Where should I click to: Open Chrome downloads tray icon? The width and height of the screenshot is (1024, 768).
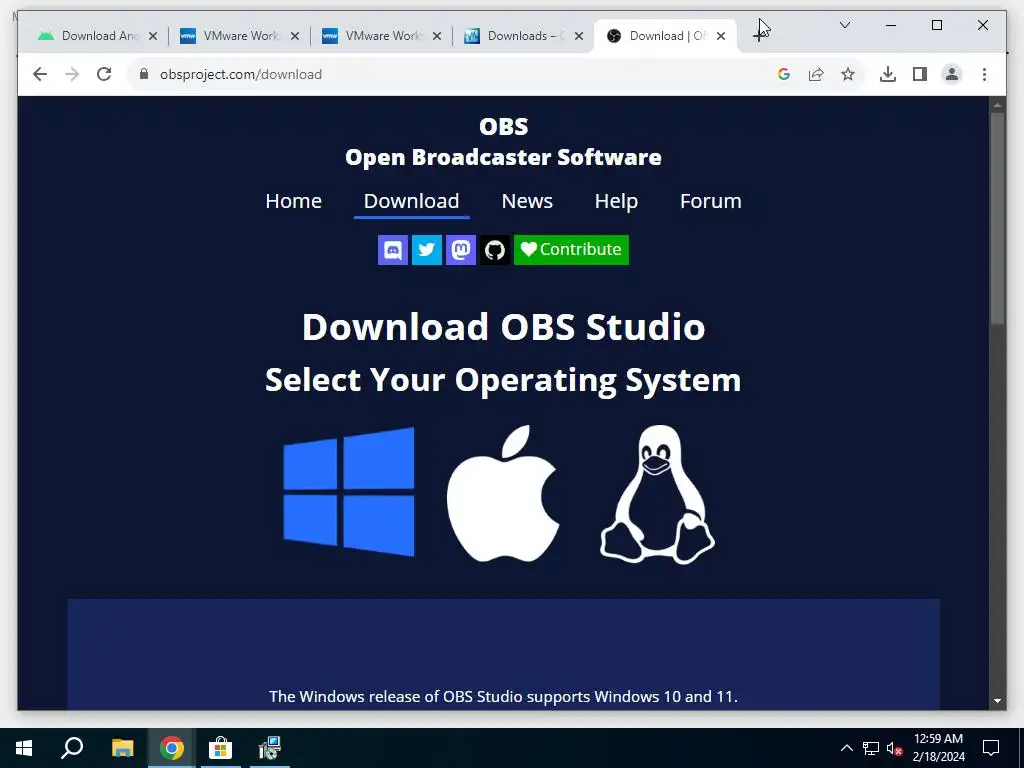click(888, 74)
